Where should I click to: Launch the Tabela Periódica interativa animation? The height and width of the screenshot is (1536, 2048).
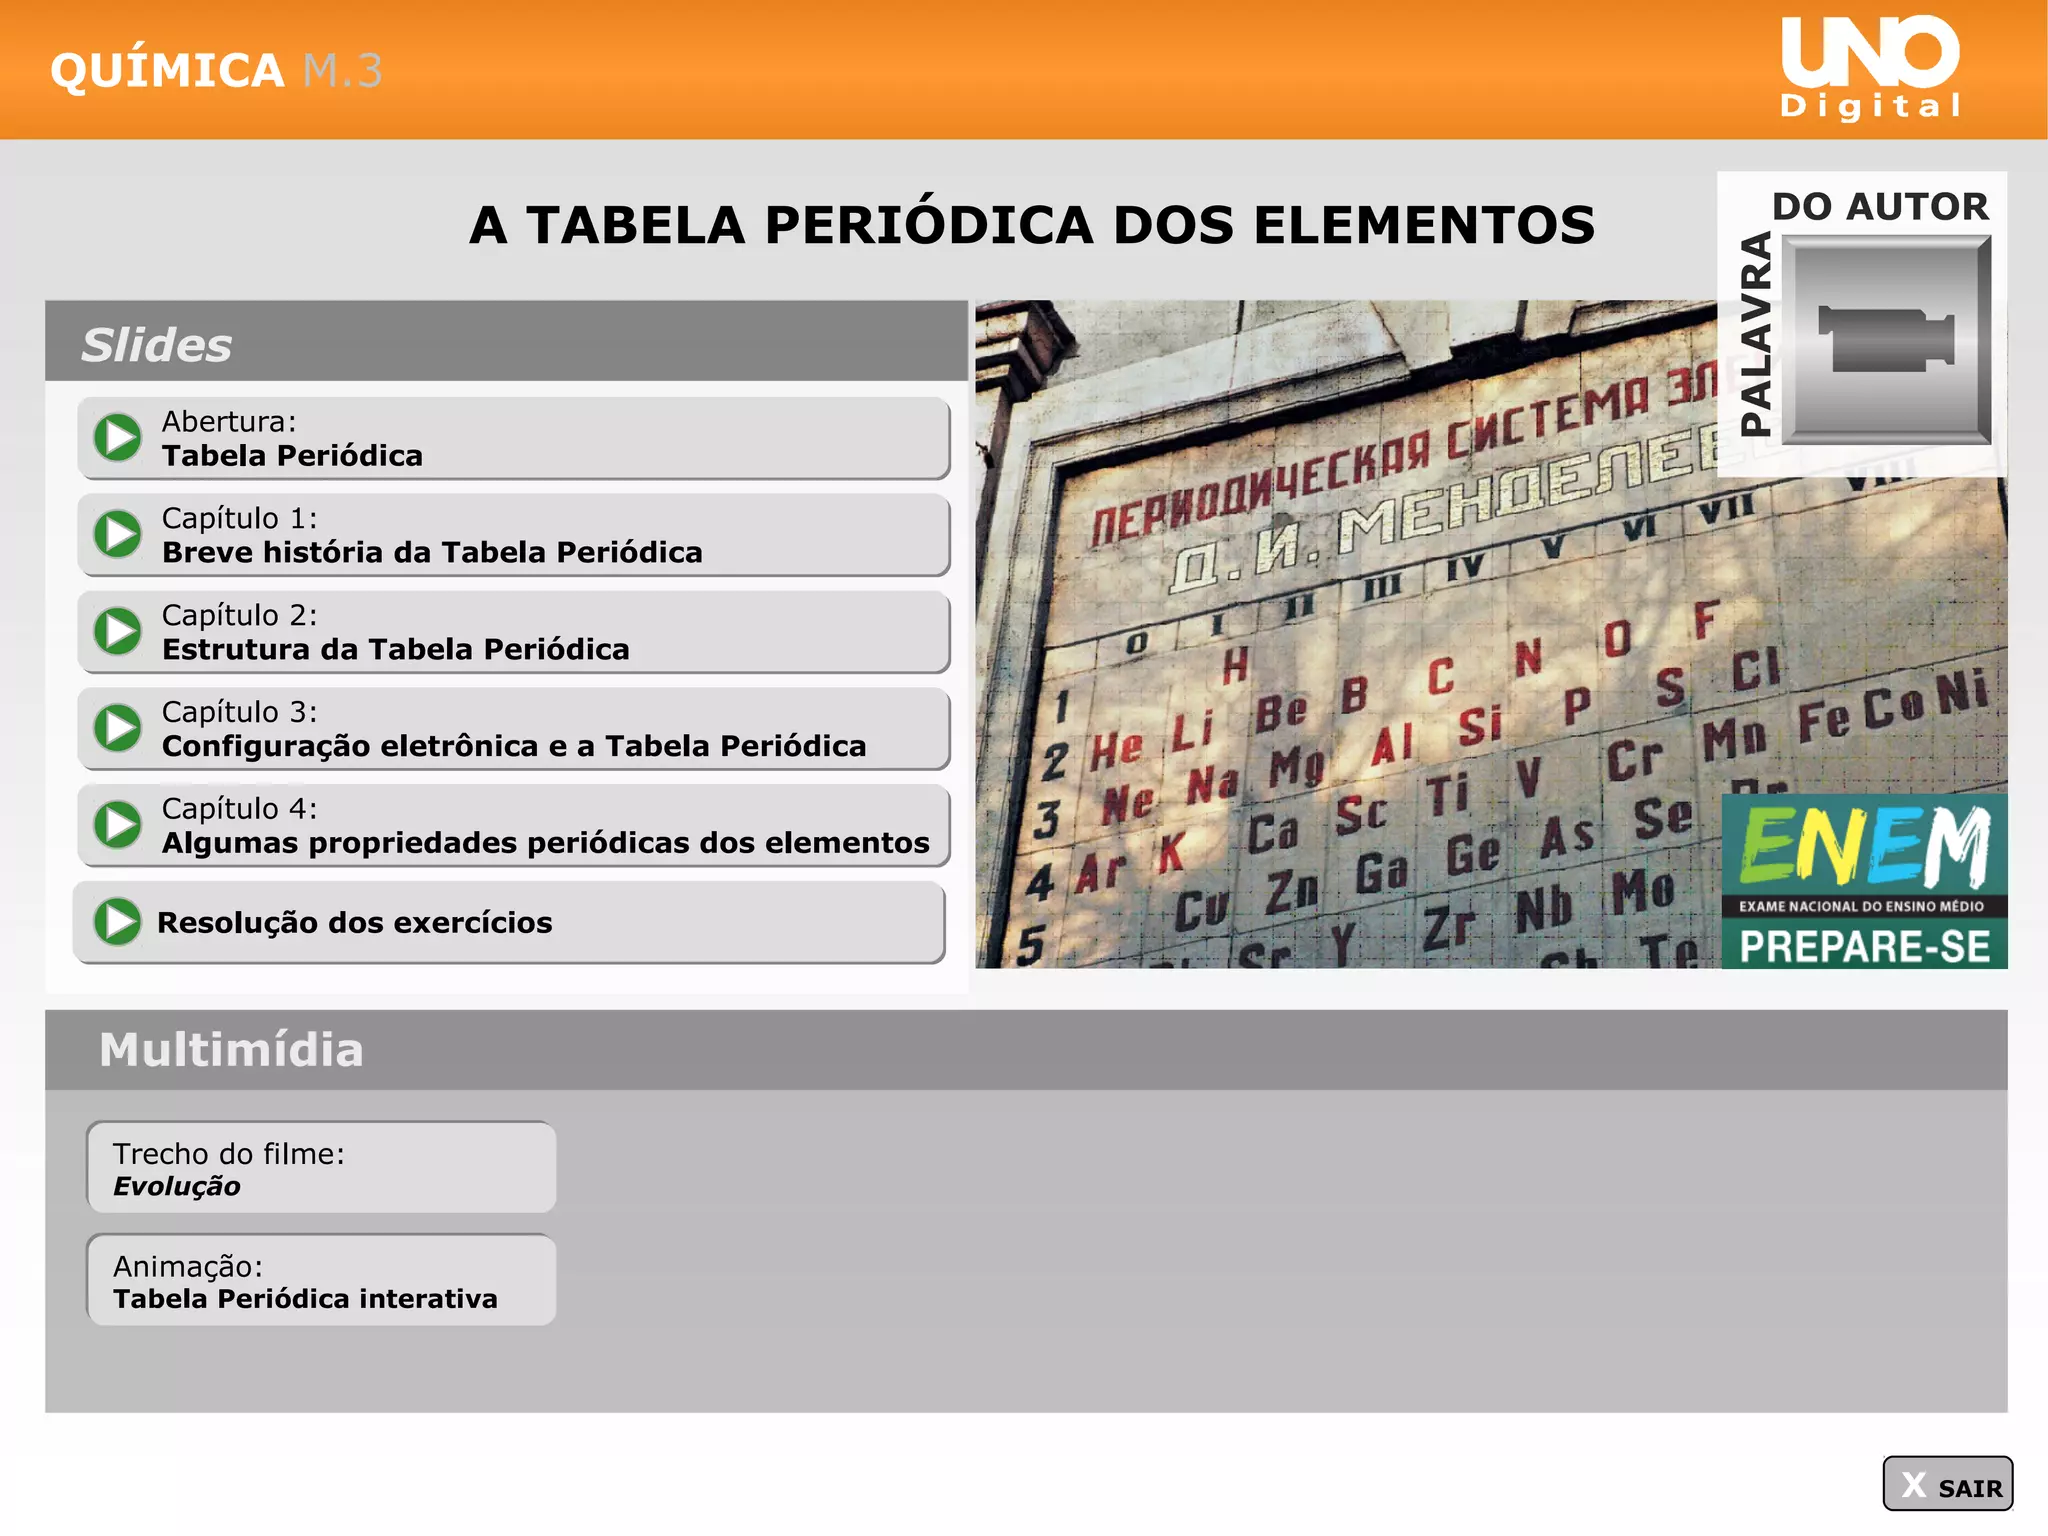coord(321,1281)
